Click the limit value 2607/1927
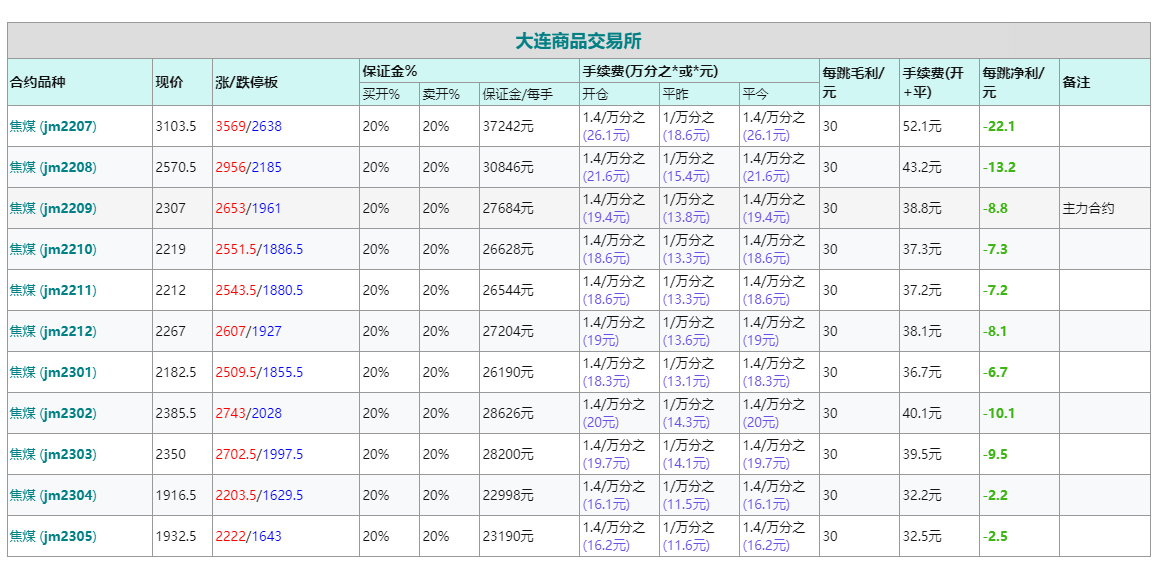This screenshot has height=568, width=1163. coord(248,331)
